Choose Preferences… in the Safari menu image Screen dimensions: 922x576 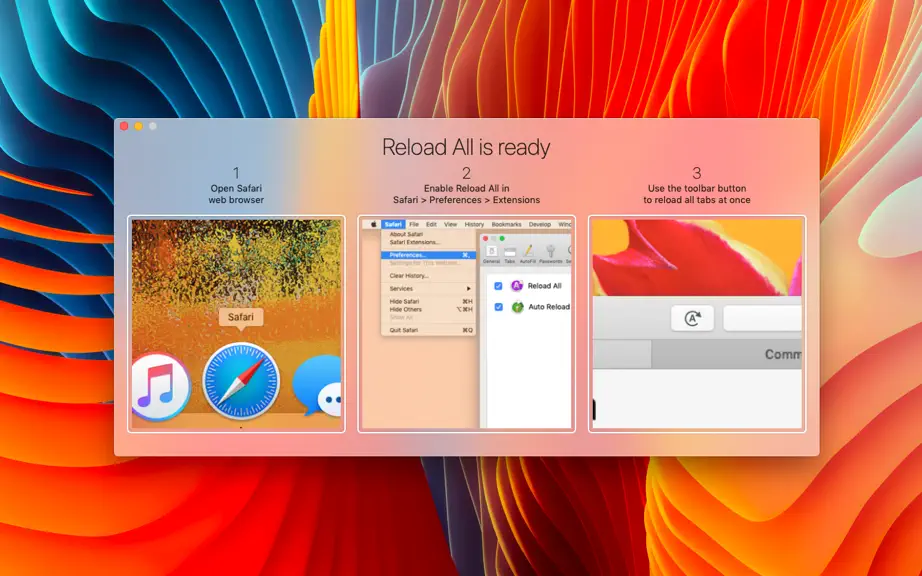[x=429, y=255]
